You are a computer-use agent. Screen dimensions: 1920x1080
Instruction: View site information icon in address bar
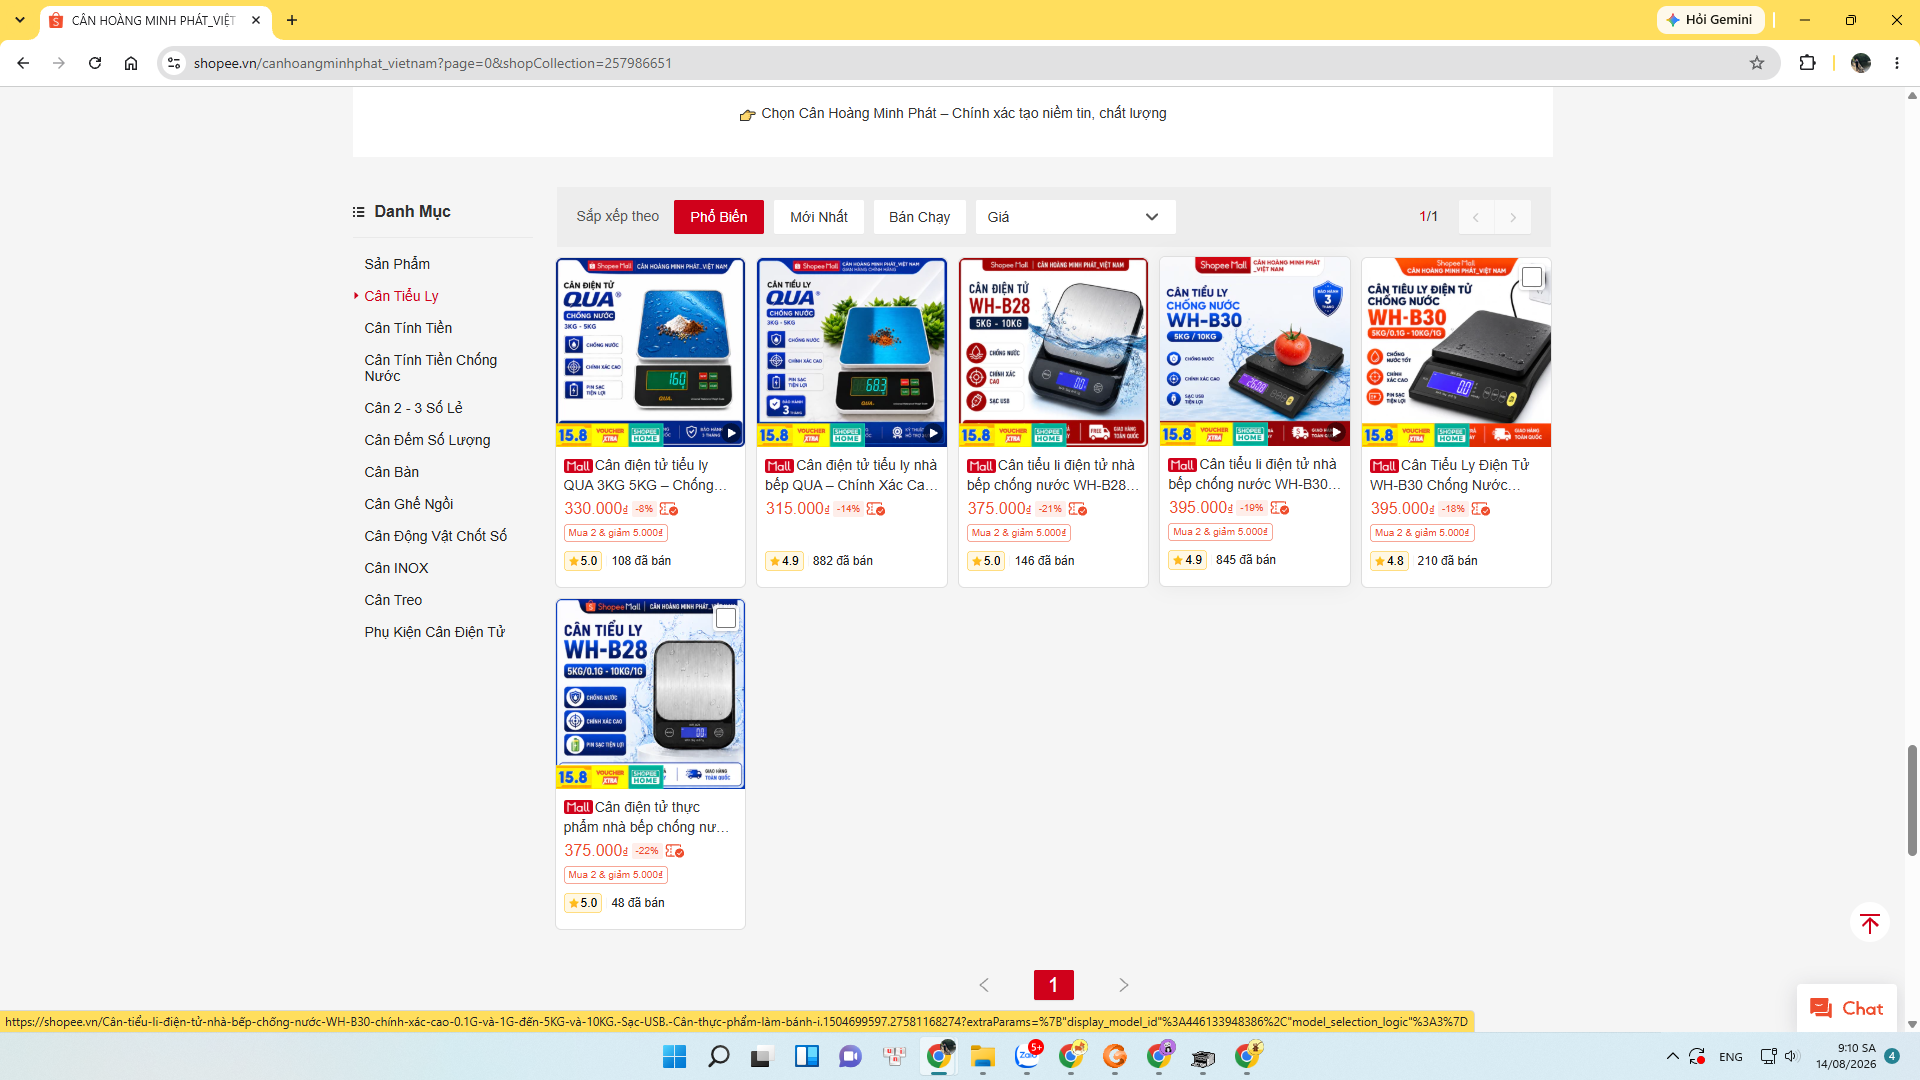tap(174, 63)
